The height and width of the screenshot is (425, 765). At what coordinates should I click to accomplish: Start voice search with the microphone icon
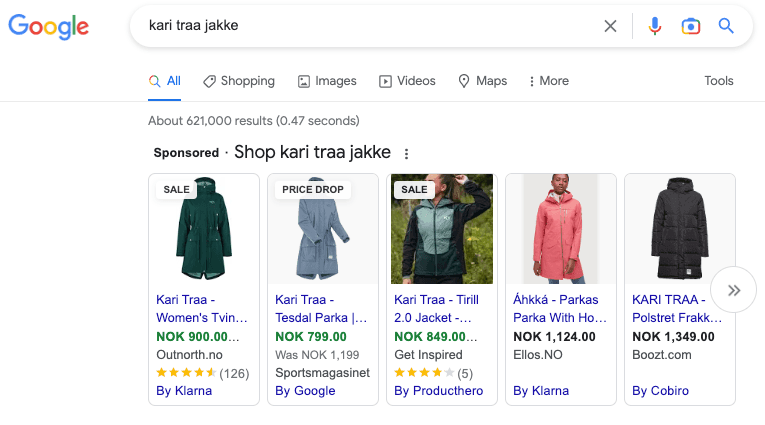(655, 26)
